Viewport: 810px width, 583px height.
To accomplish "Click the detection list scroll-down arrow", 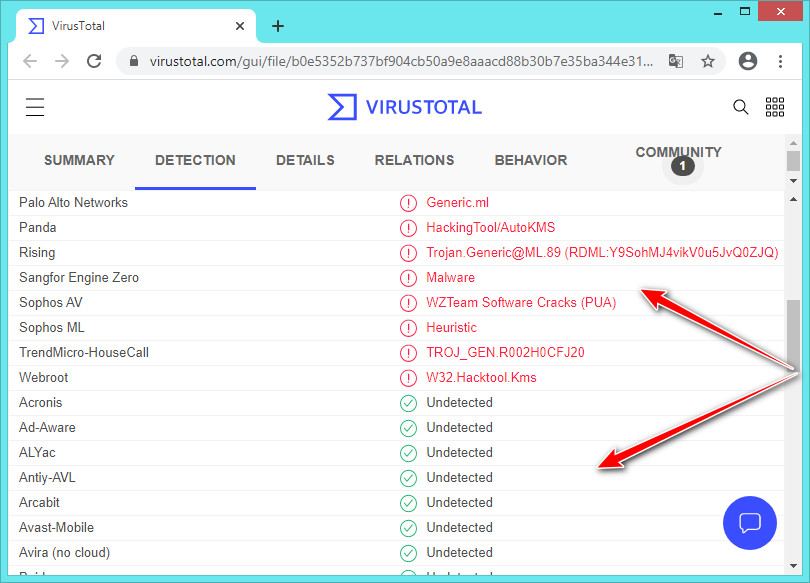I will pyautogui.click(x=793, y=566).
